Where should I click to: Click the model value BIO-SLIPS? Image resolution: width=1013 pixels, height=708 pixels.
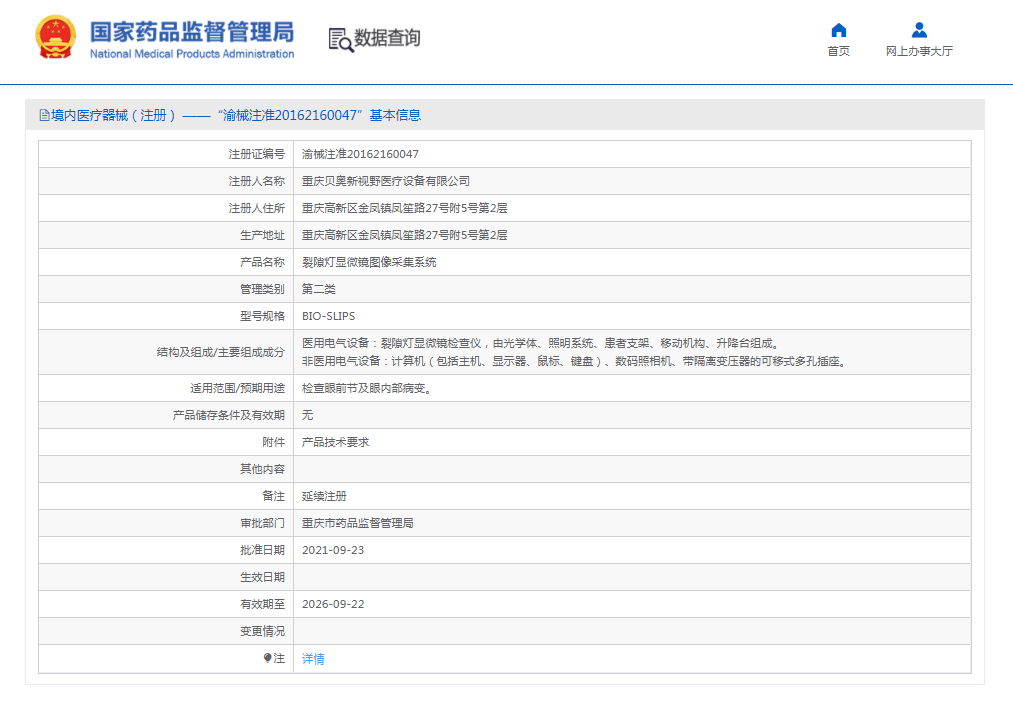(328, 316)
